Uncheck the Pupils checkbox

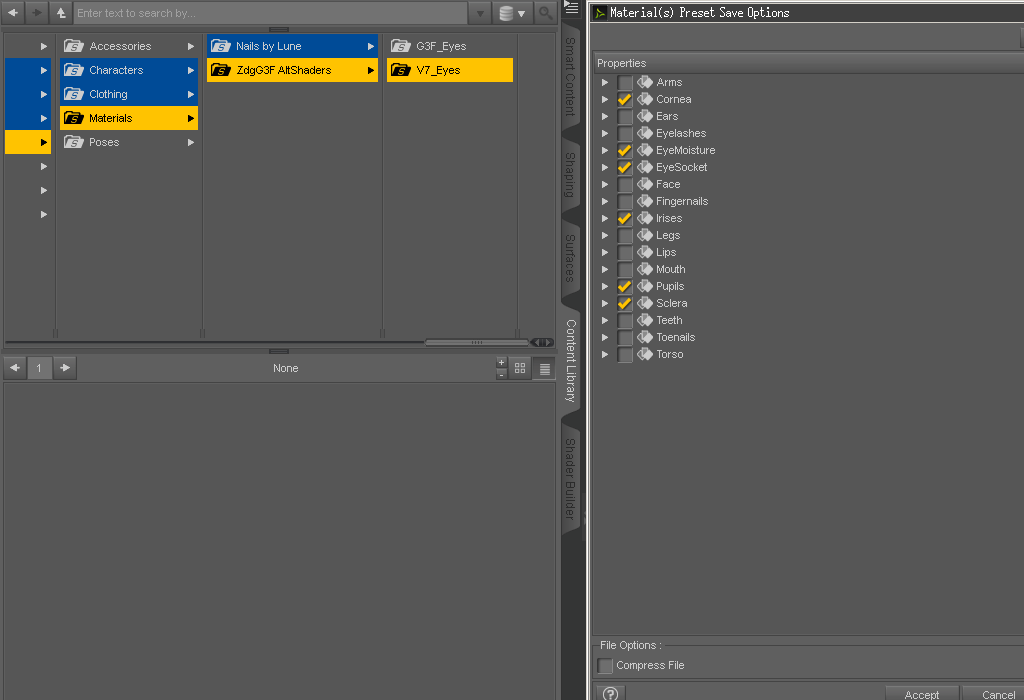625,286
